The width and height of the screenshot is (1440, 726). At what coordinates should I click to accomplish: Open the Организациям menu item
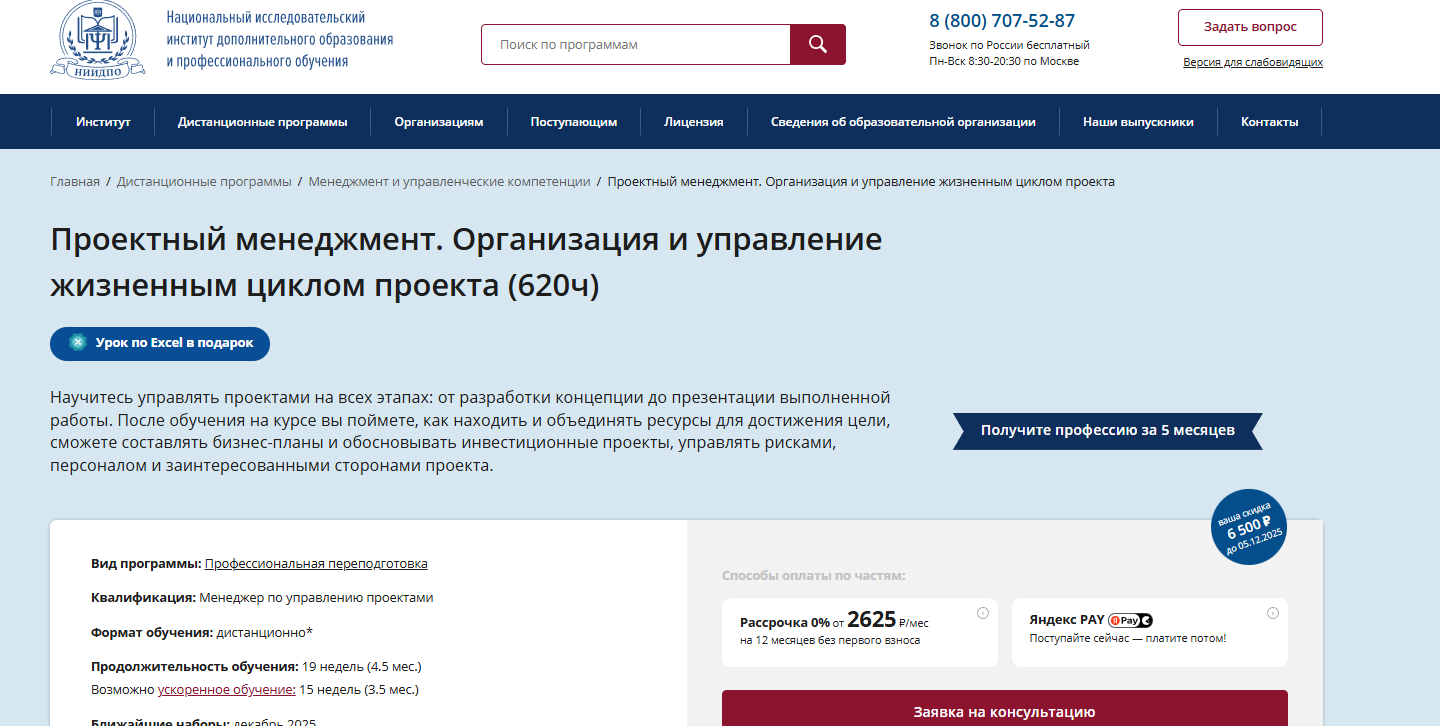tap(438, 122)
